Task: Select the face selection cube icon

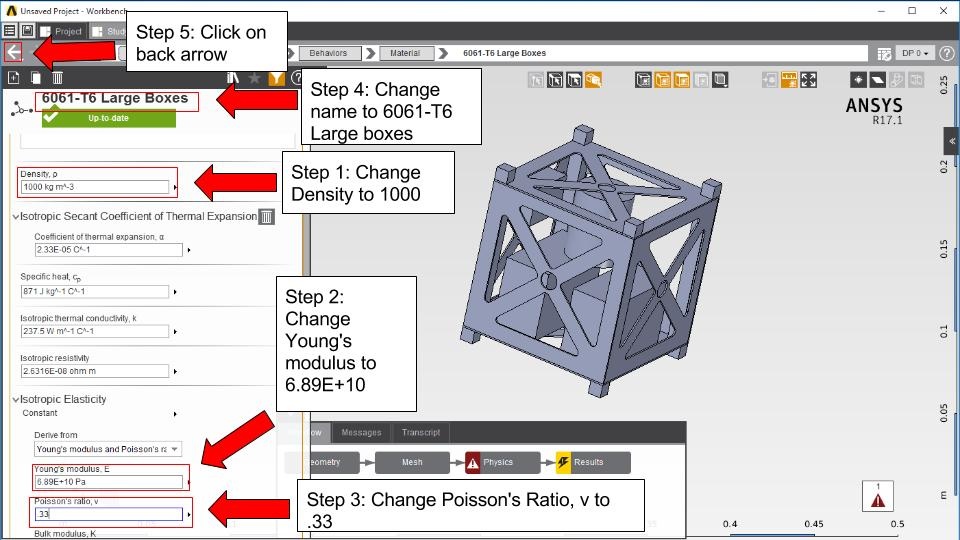Action: point(555,80)
